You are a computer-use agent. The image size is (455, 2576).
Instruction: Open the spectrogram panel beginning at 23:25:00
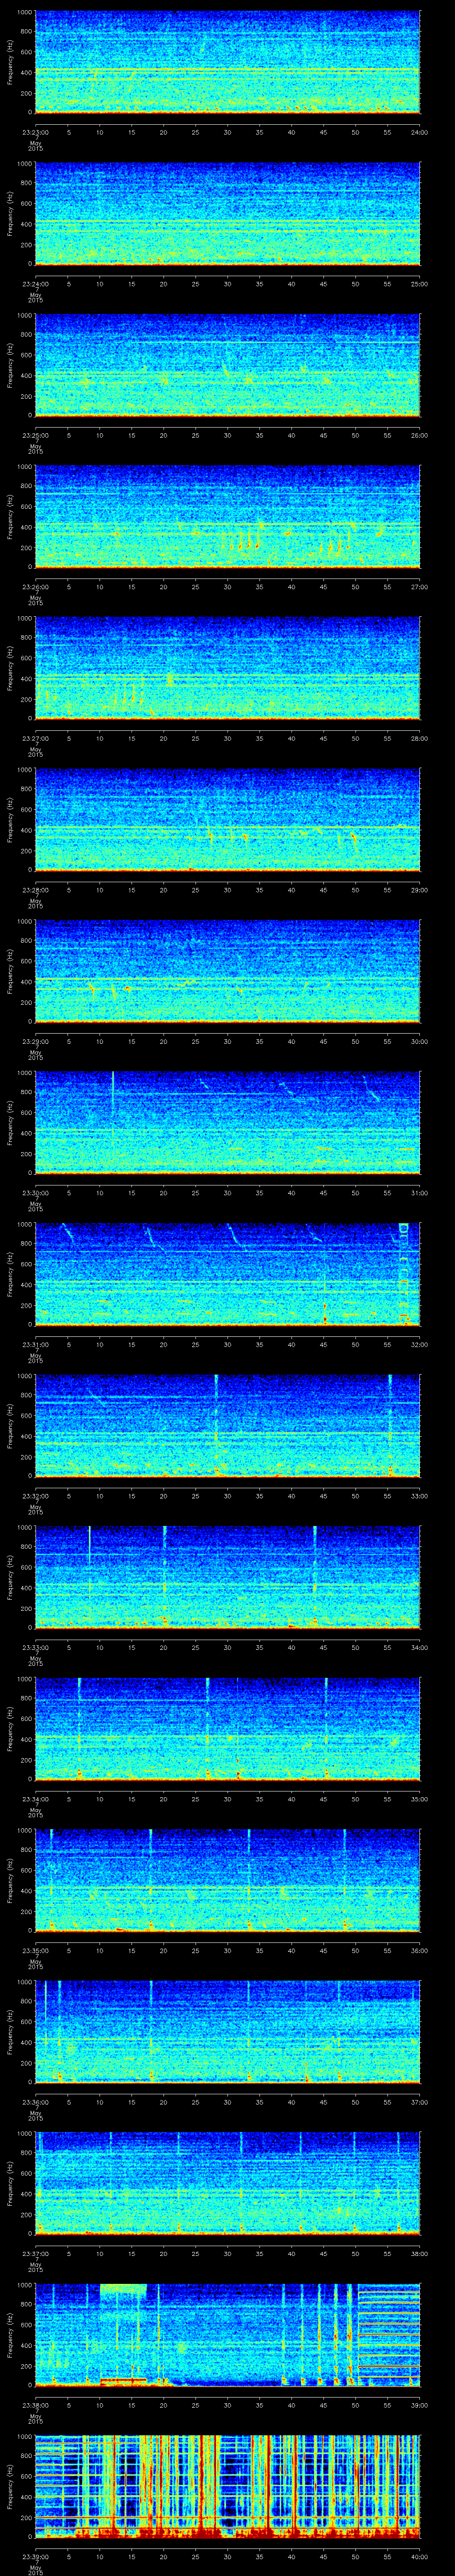(227, 365)
